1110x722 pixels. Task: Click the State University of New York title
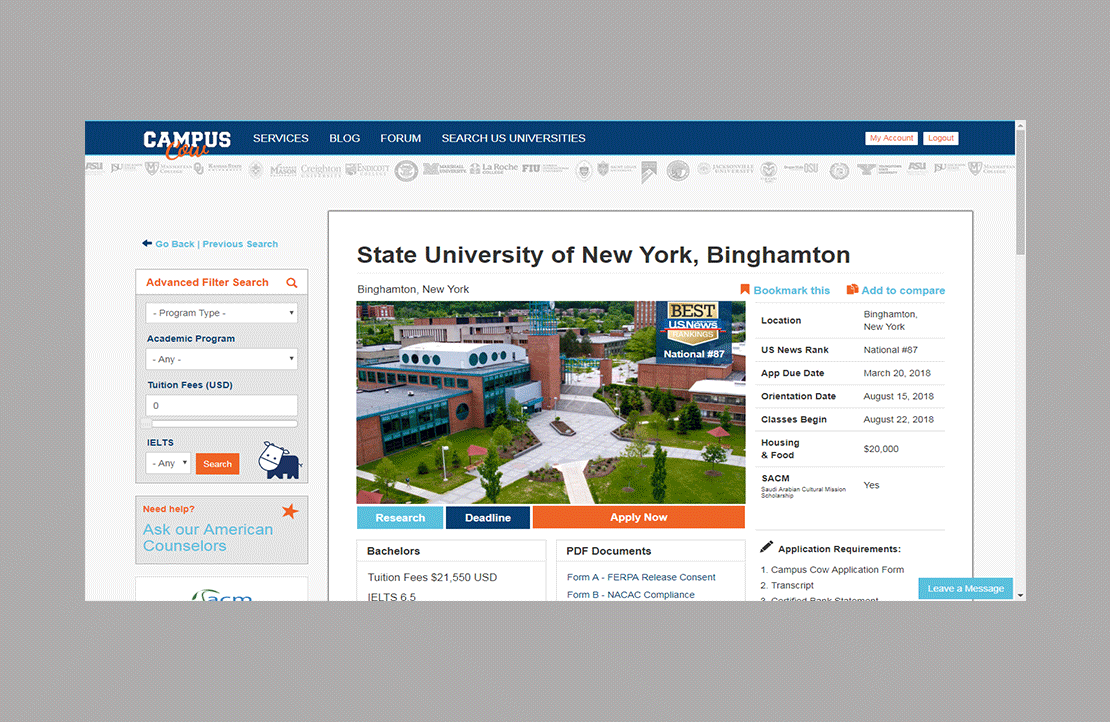click(603, 255)
